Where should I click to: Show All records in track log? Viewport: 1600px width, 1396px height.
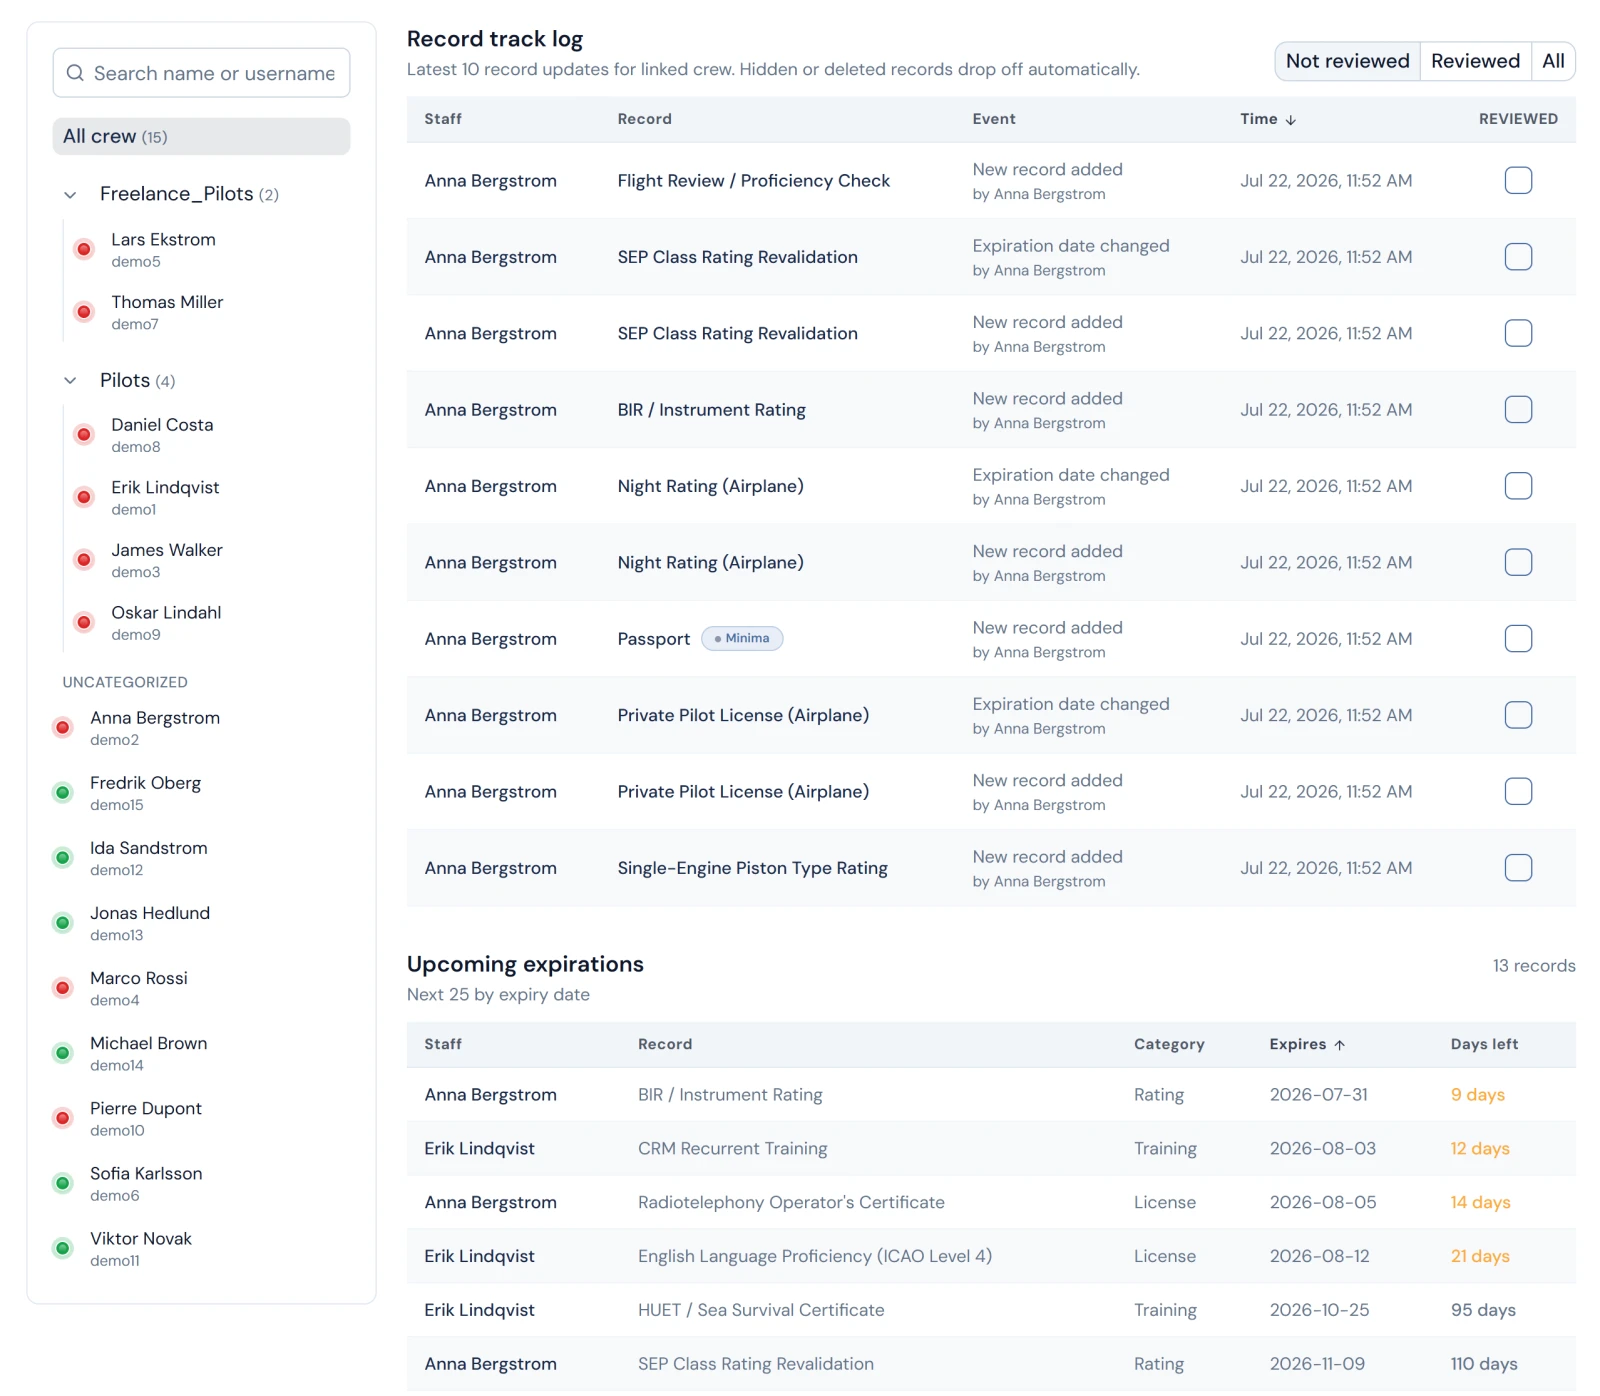[1553, 61]
